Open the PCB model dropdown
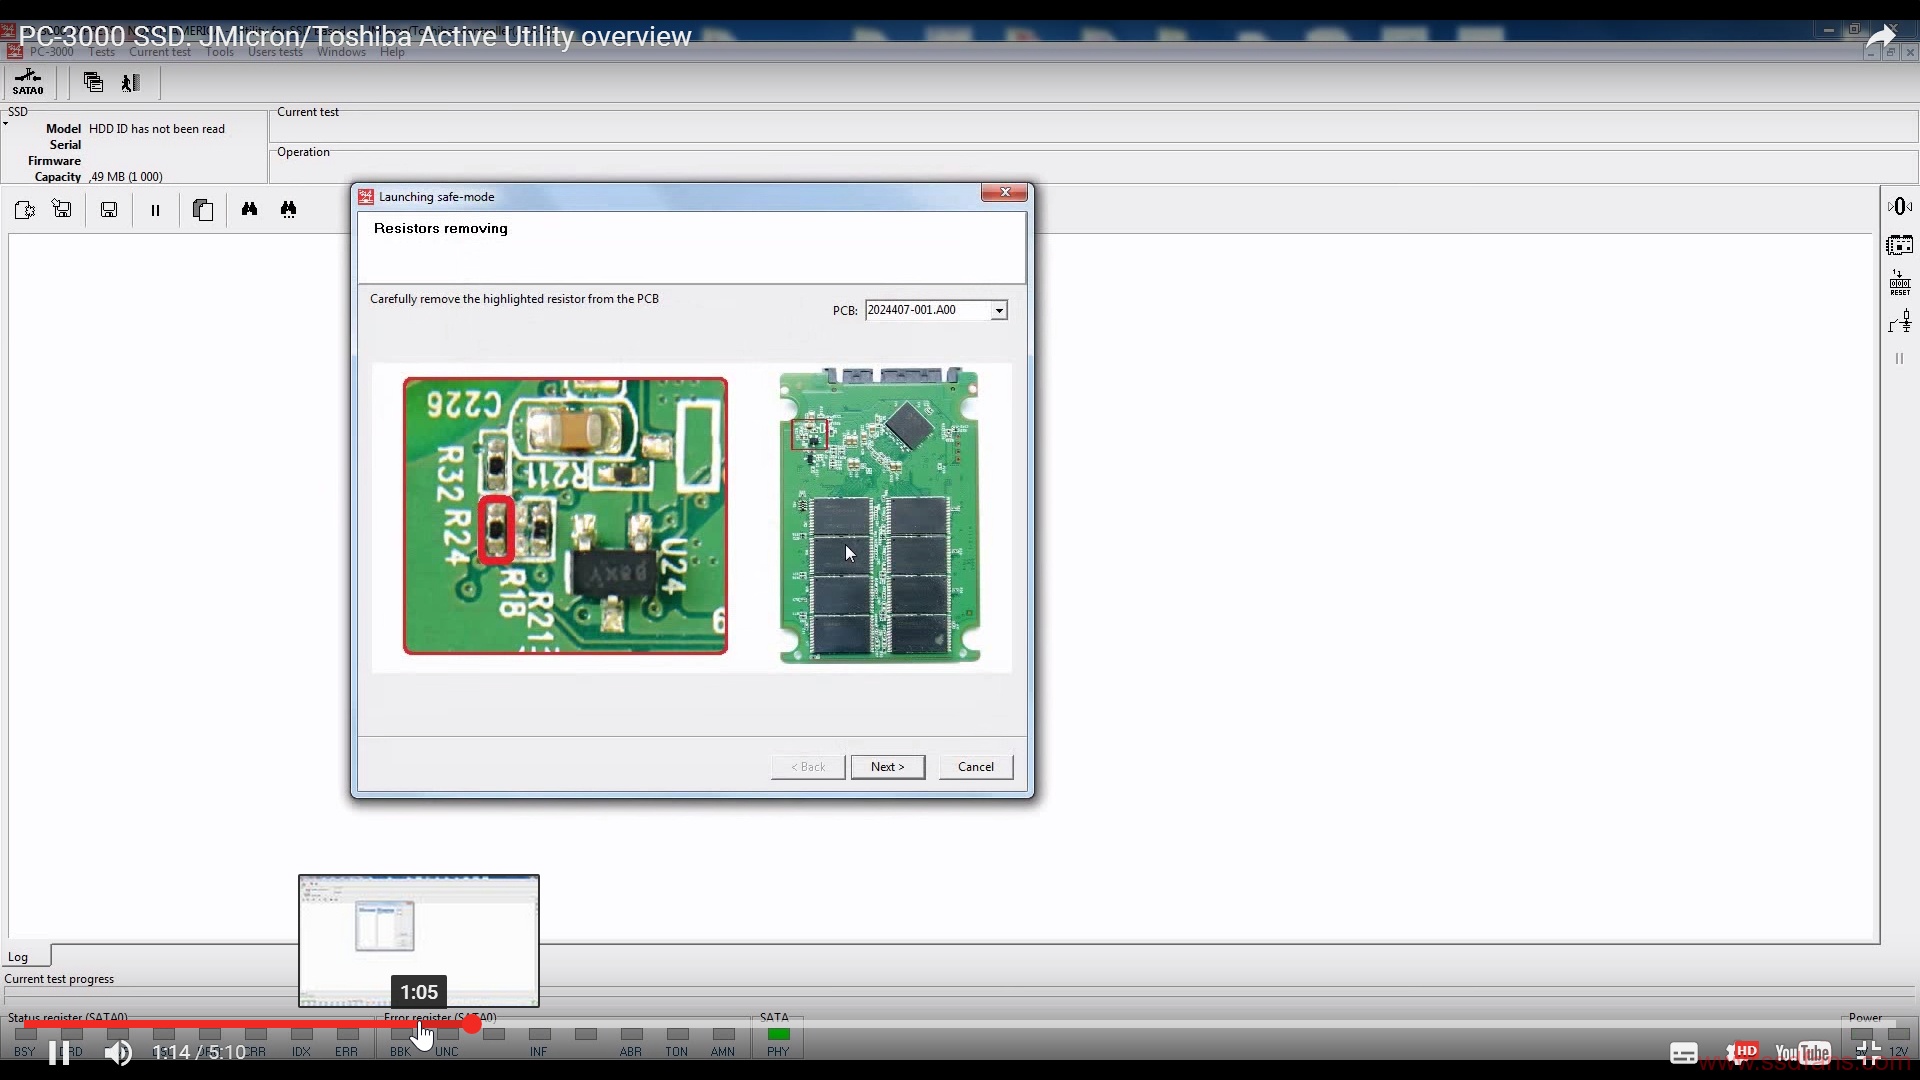 (x=998, y=311)
